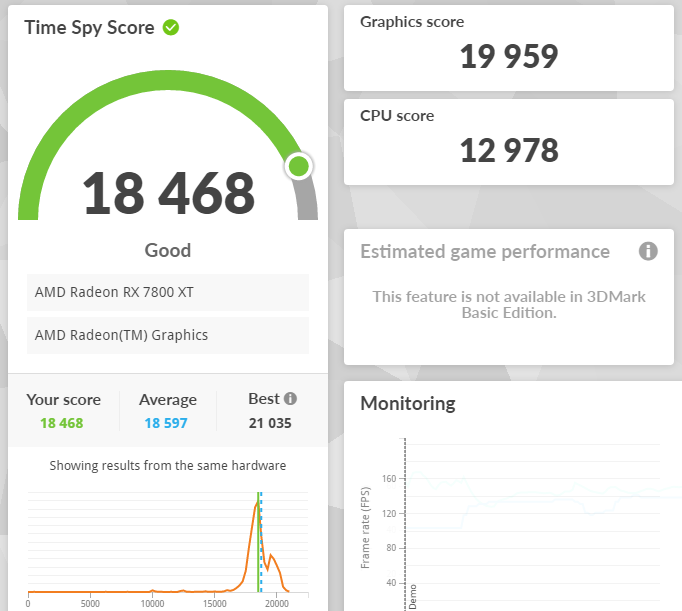This screenshot has width=682, height=611.
Task: Click the green Your score value 18 468
Action: point(62,423)
